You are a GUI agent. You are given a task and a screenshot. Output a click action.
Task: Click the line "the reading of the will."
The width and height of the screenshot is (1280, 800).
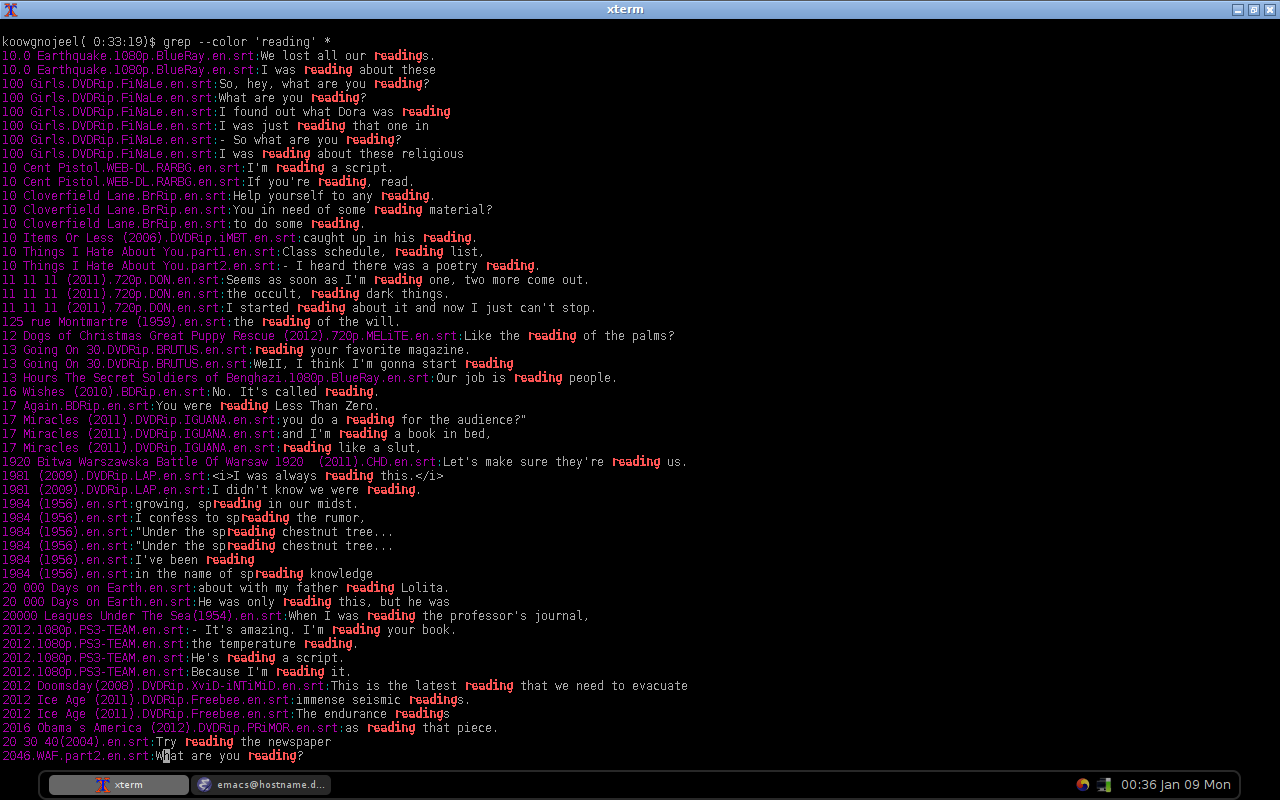[x=316, y=322]
